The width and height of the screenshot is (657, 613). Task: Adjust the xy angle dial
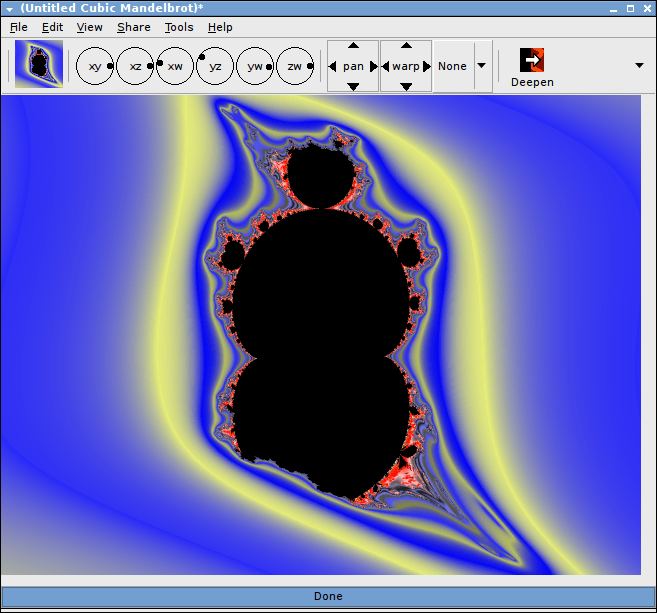[x=95, y=66]
